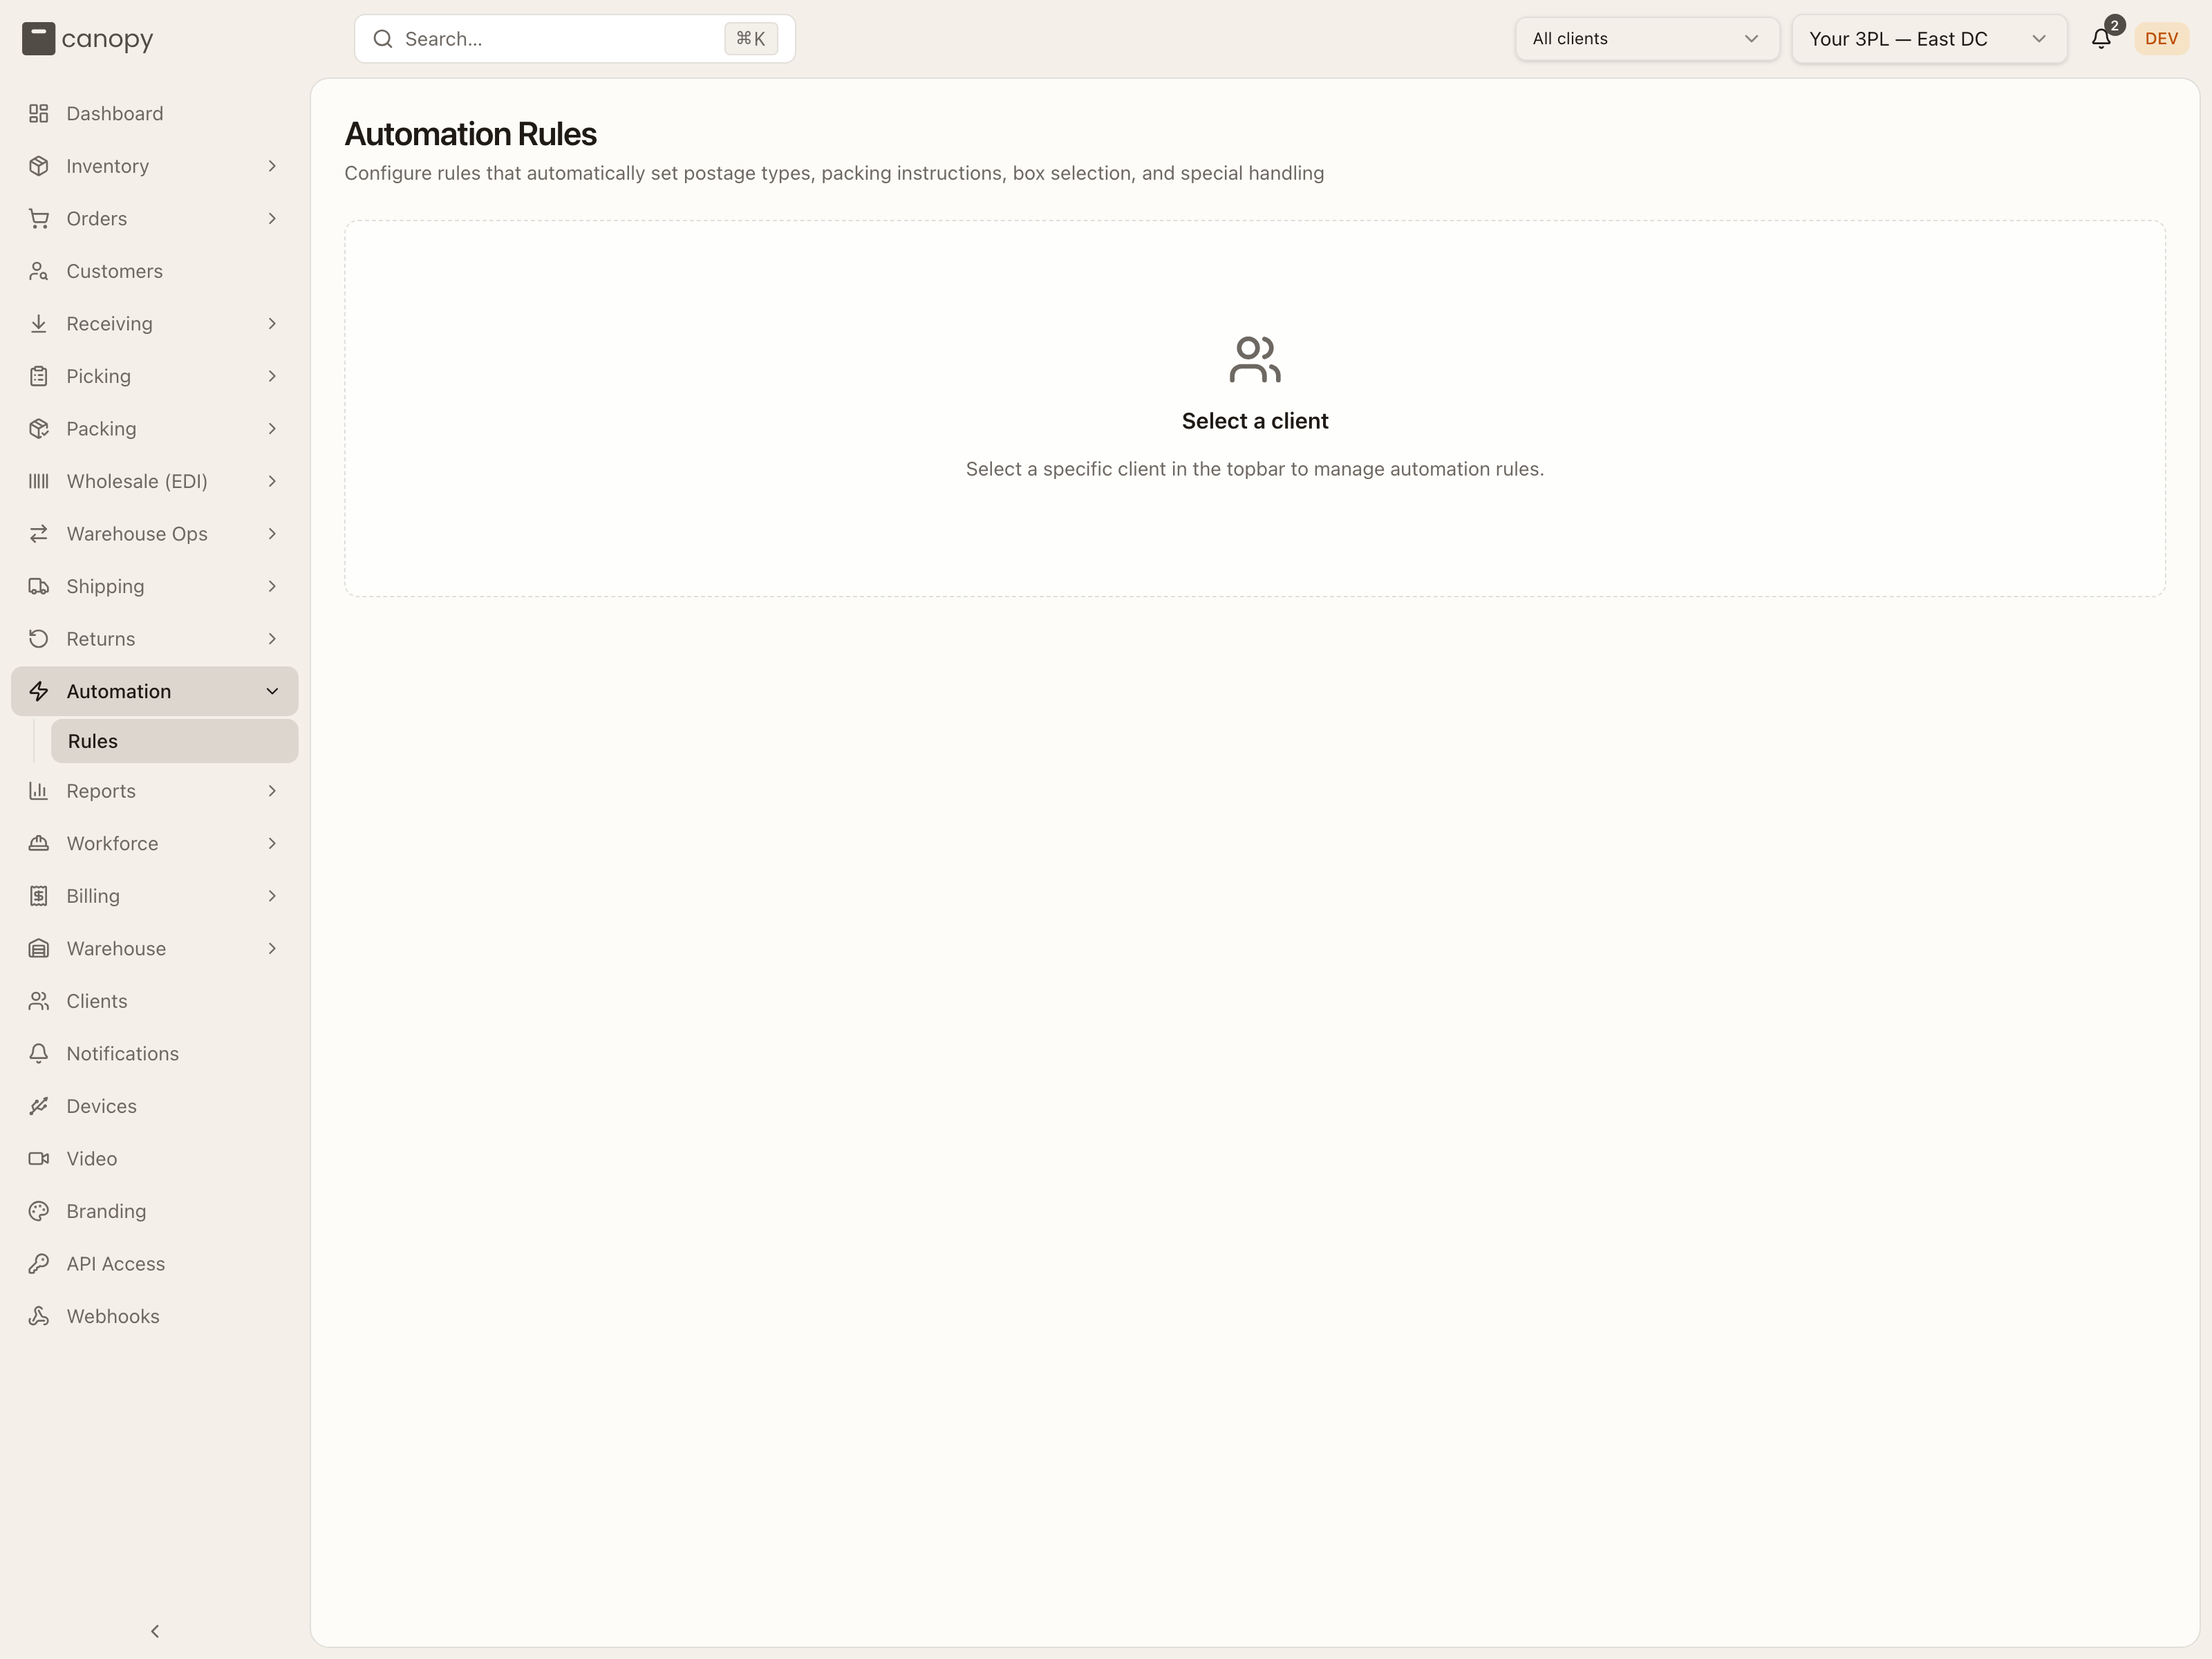Click the Billing receipt icon

pyautogui.click(x=39, y=895)
